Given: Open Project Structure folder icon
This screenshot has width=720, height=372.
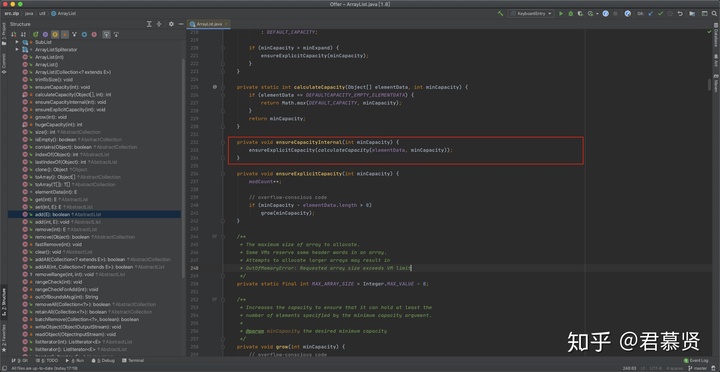Looking at the screenshot, I should coord(692,14).
